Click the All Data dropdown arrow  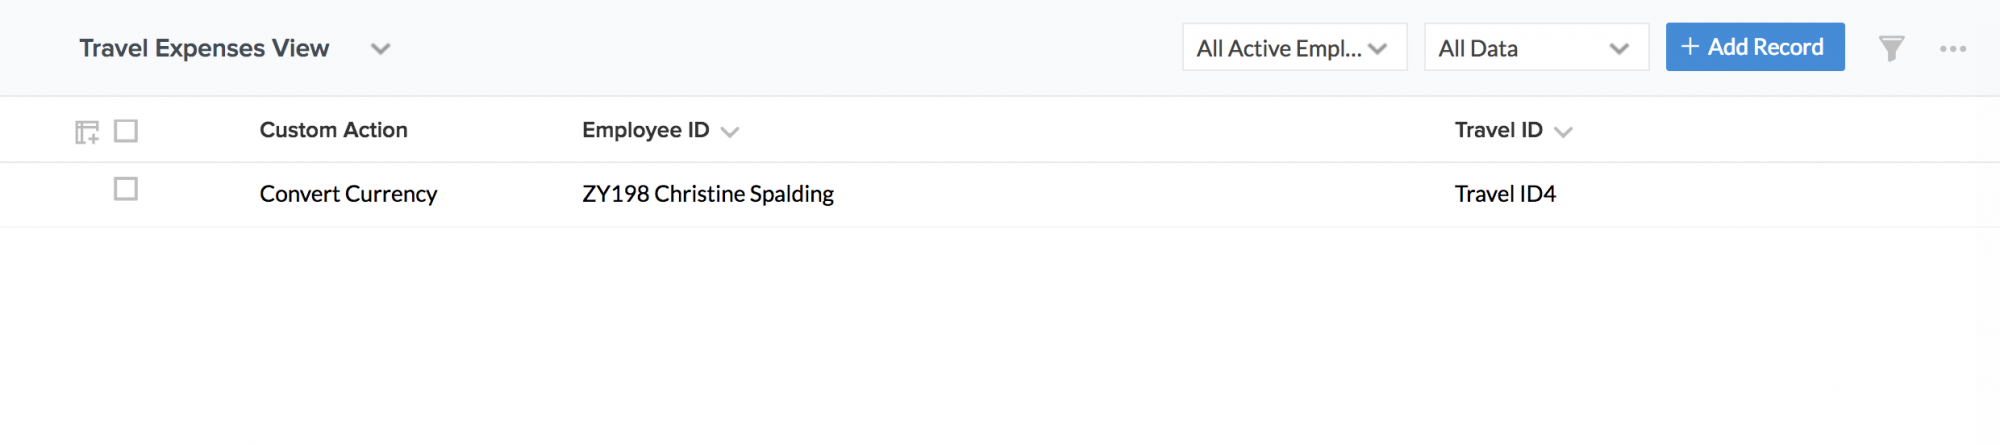coord(1619,49)
